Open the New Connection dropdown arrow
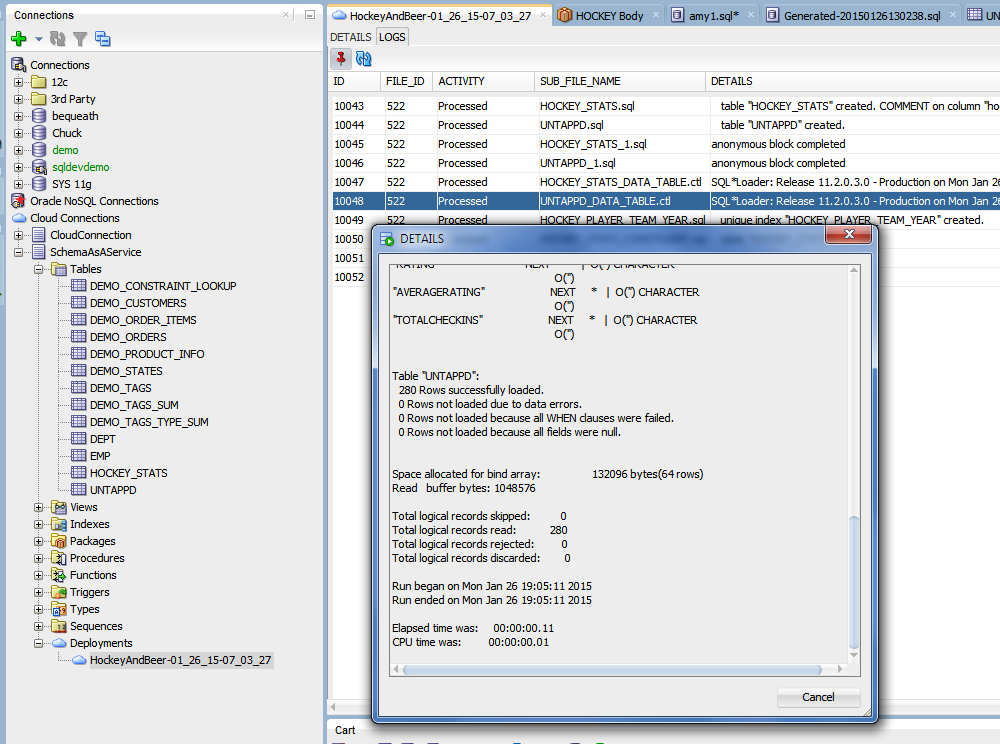1000x744 pixels. click(38, 40)
